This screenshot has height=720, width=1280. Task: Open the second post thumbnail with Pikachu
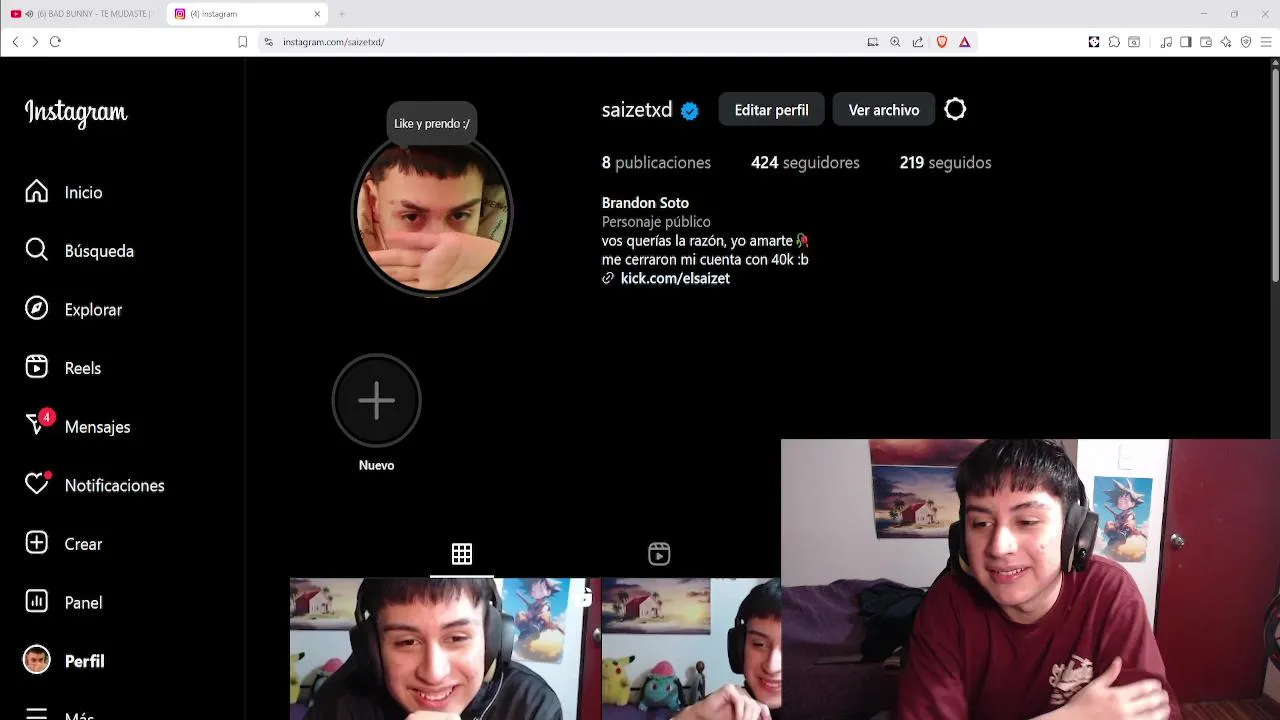(691, 649)
